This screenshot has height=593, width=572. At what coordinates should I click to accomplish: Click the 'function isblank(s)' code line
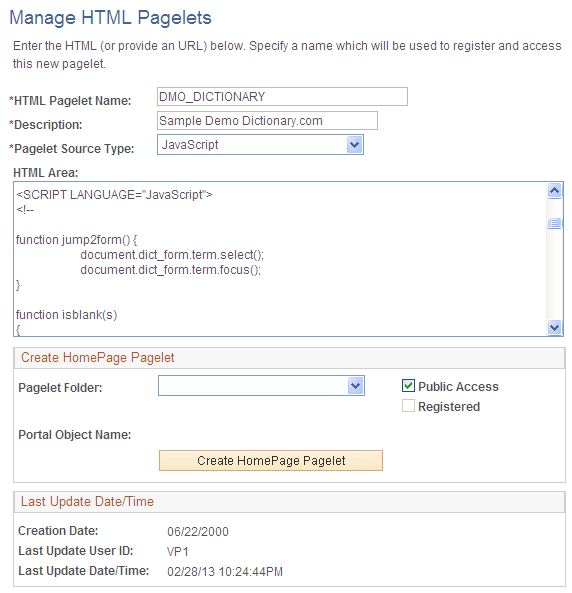coord(67,315)
